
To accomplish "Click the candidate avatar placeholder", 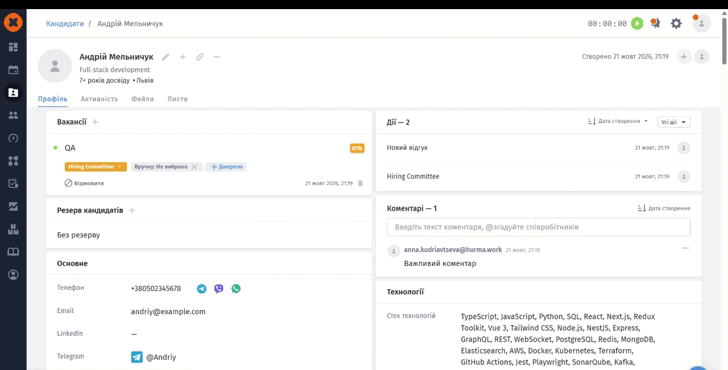I will point(55,66).
